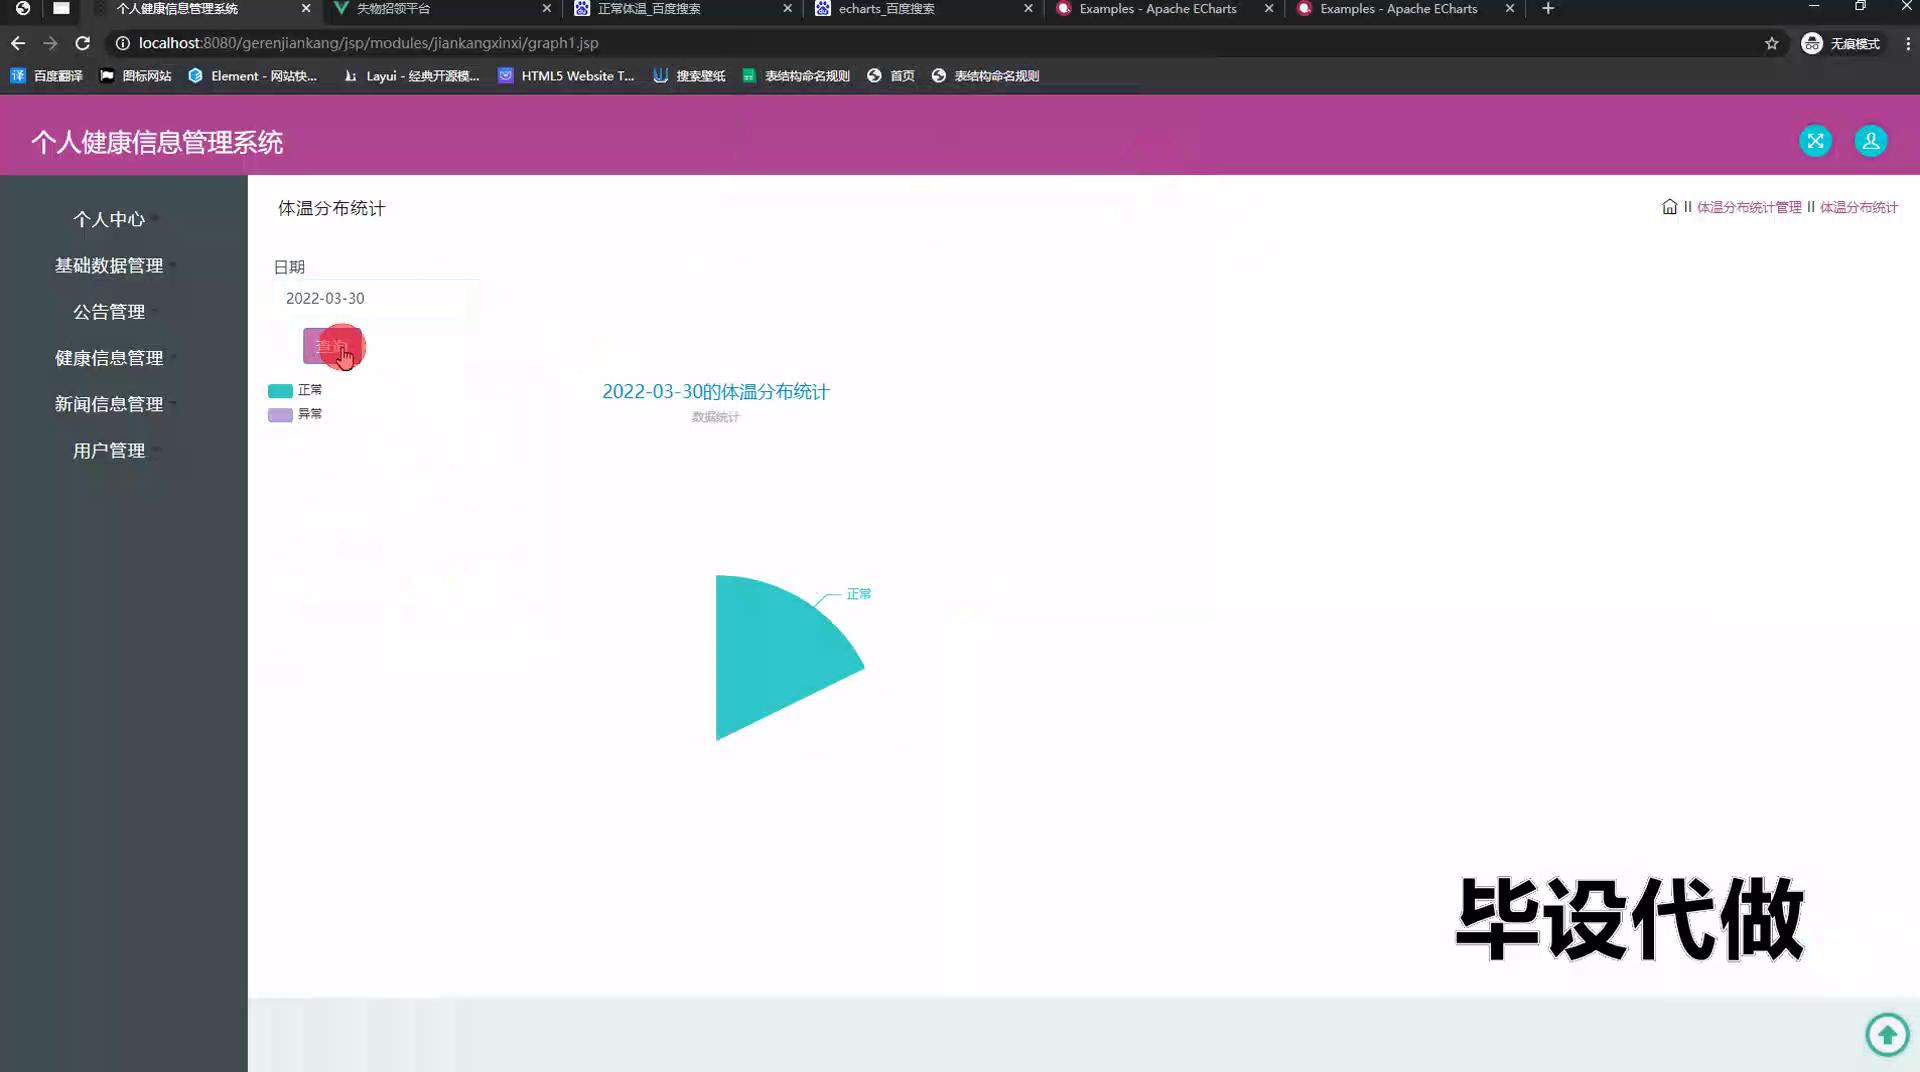The height and width of the screenshot is (1072, 1920).
Task: Open HTML5 Website bookmark
Action: pyautogui.click(x=566, y=76)
